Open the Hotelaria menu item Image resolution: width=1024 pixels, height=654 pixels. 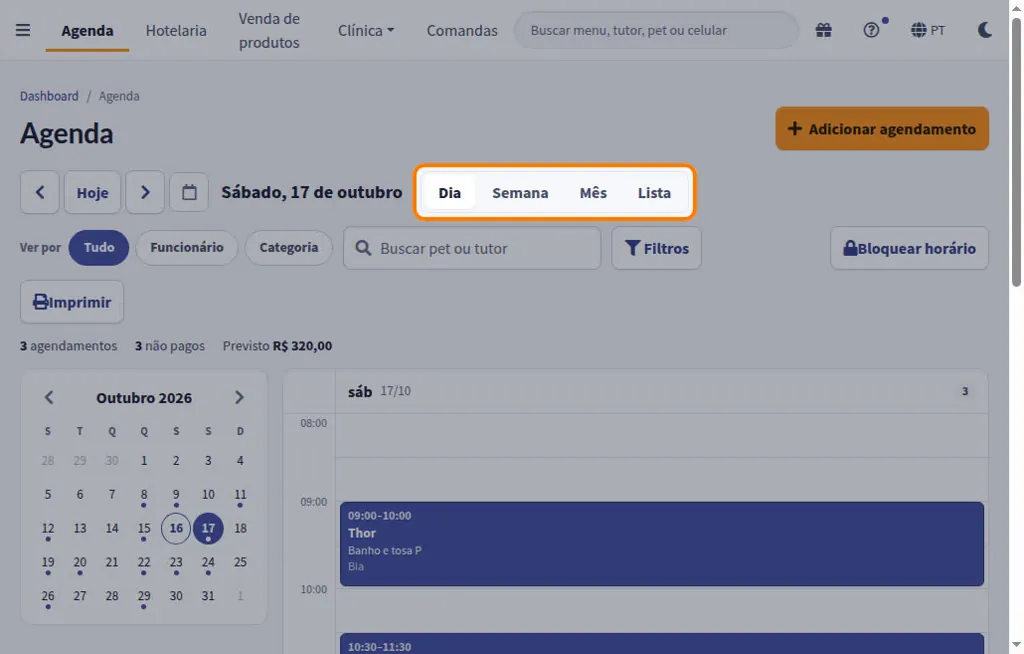click(176, 31)
